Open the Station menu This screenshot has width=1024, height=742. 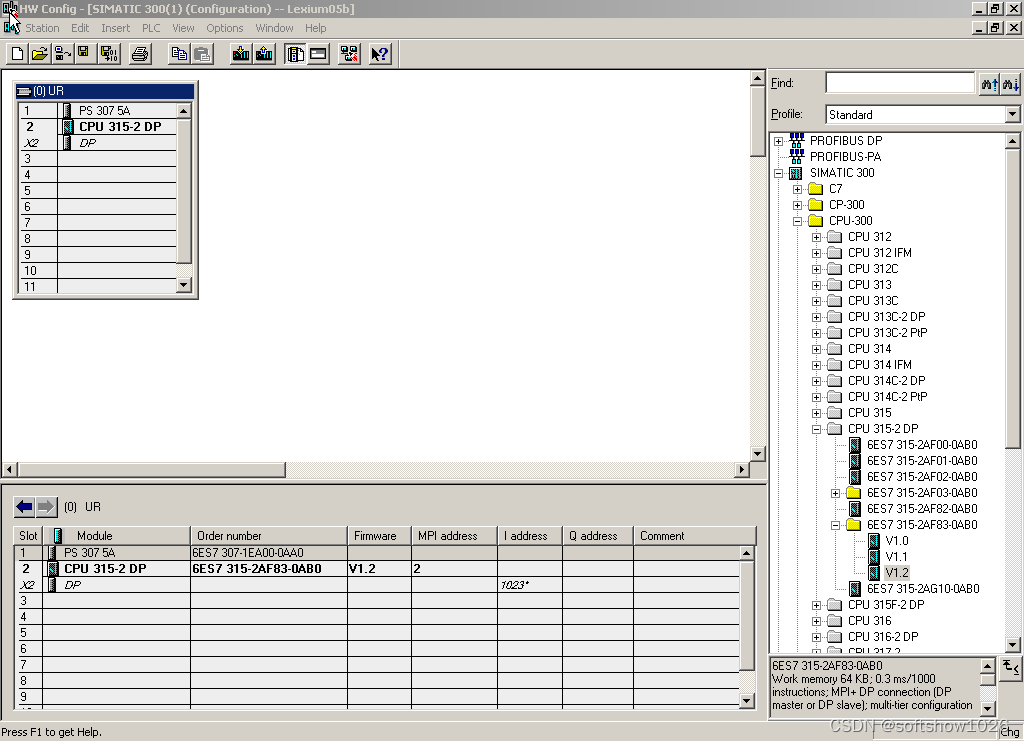(42, 28)
